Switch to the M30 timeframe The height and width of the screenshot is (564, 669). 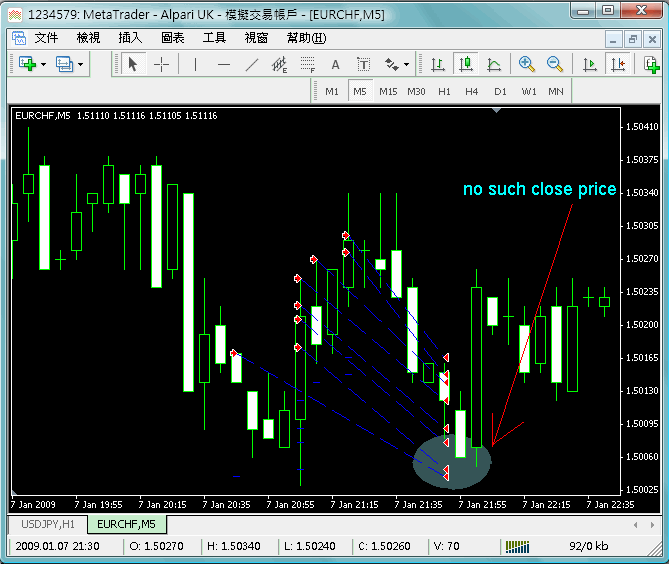pos(416,91)
